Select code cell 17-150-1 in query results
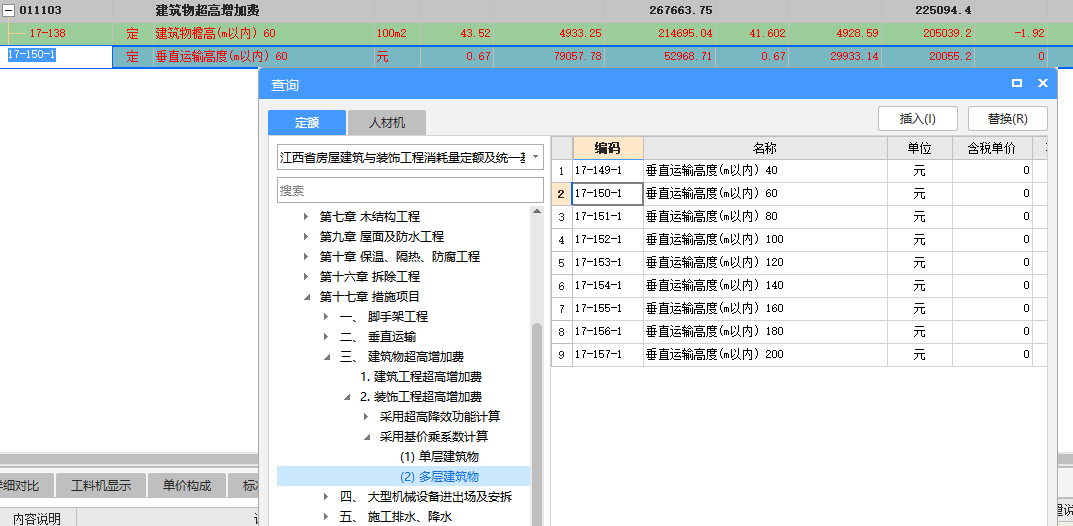The image size is (1073, 526). (x=608, y=194)
